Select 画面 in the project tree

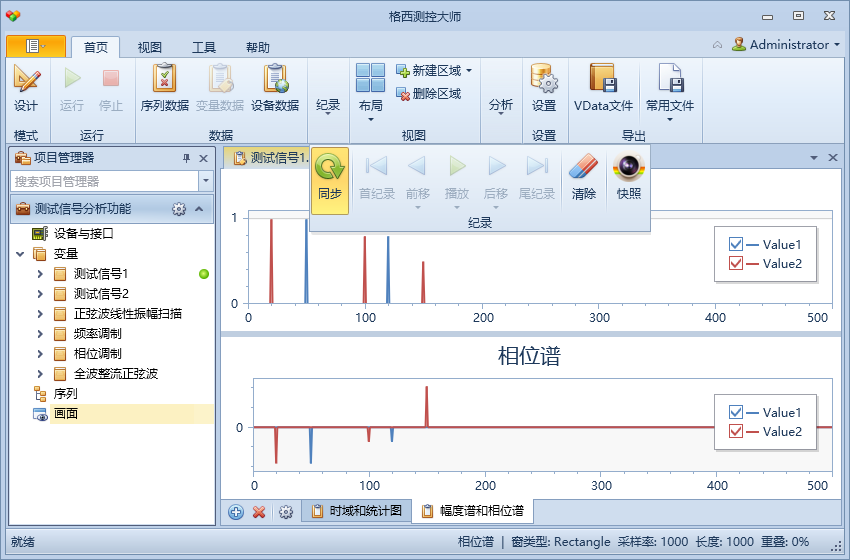[x=67, y=414]
